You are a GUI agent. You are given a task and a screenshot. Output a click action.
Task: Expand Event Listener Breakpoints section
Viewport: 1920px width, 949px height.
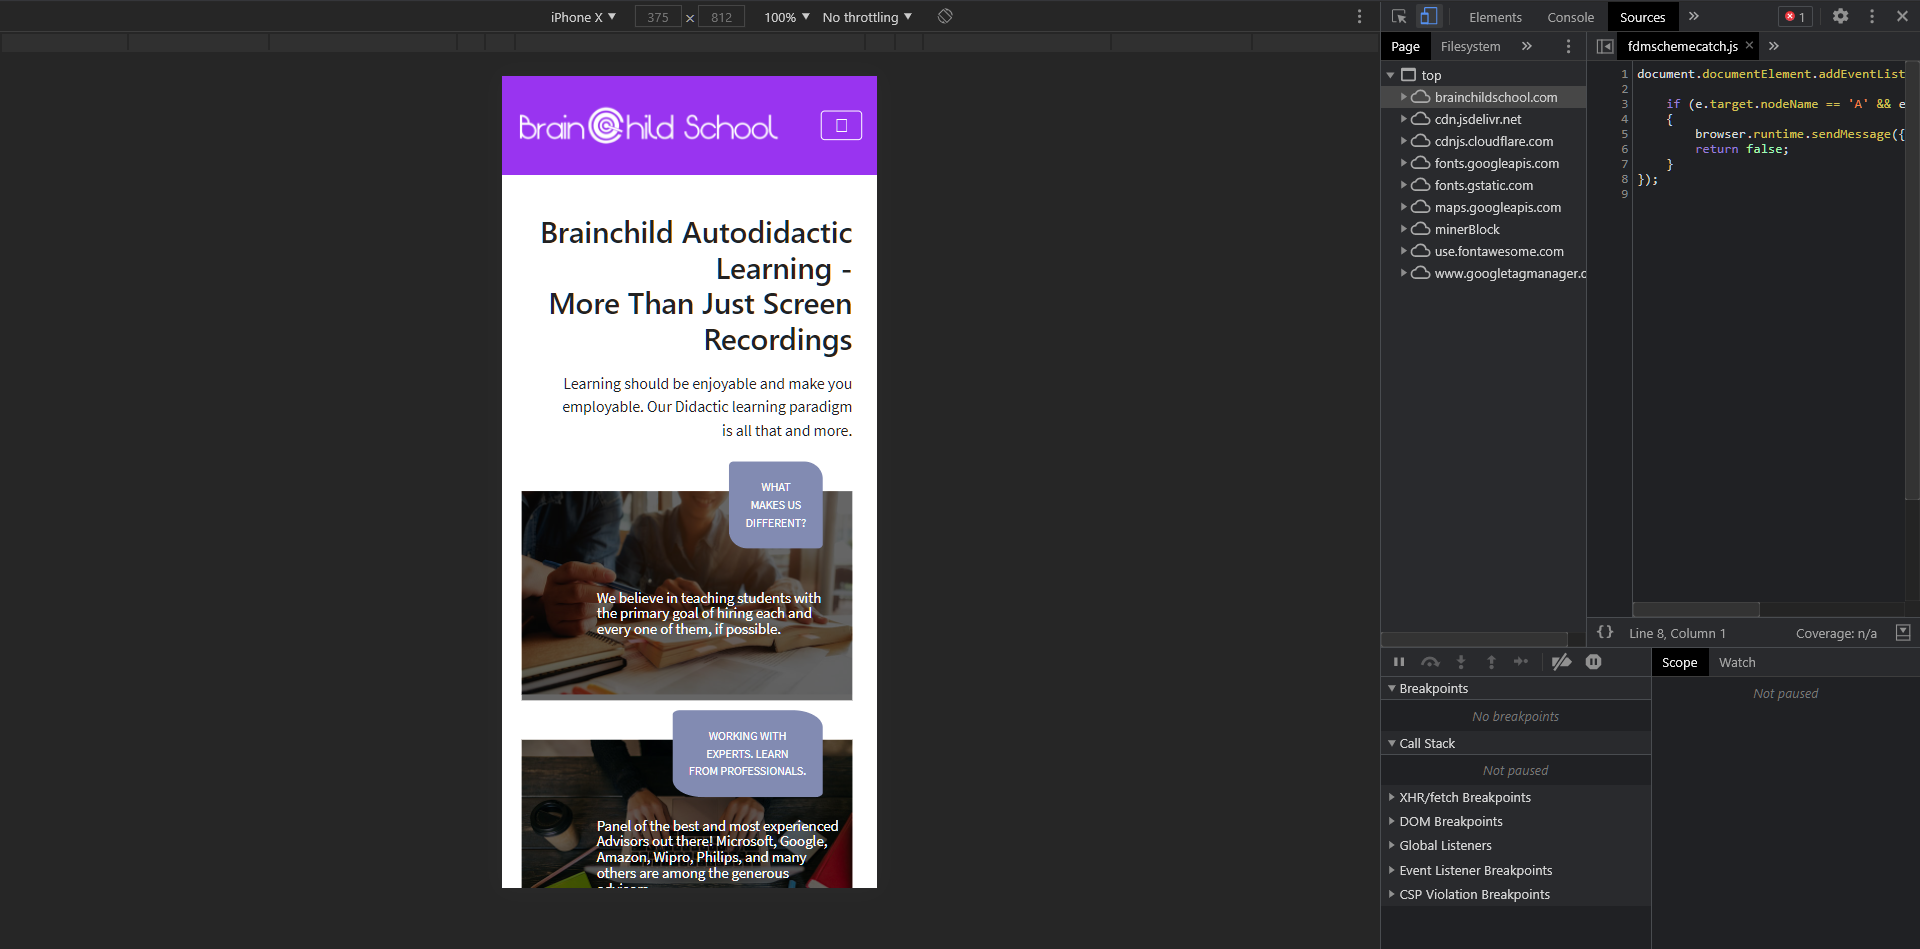tap(1516, 870)
